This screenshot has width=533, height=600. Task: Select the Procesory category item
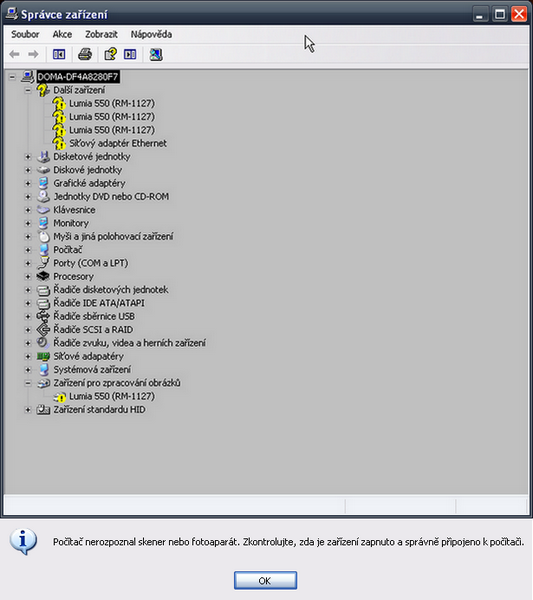(73, 277)
